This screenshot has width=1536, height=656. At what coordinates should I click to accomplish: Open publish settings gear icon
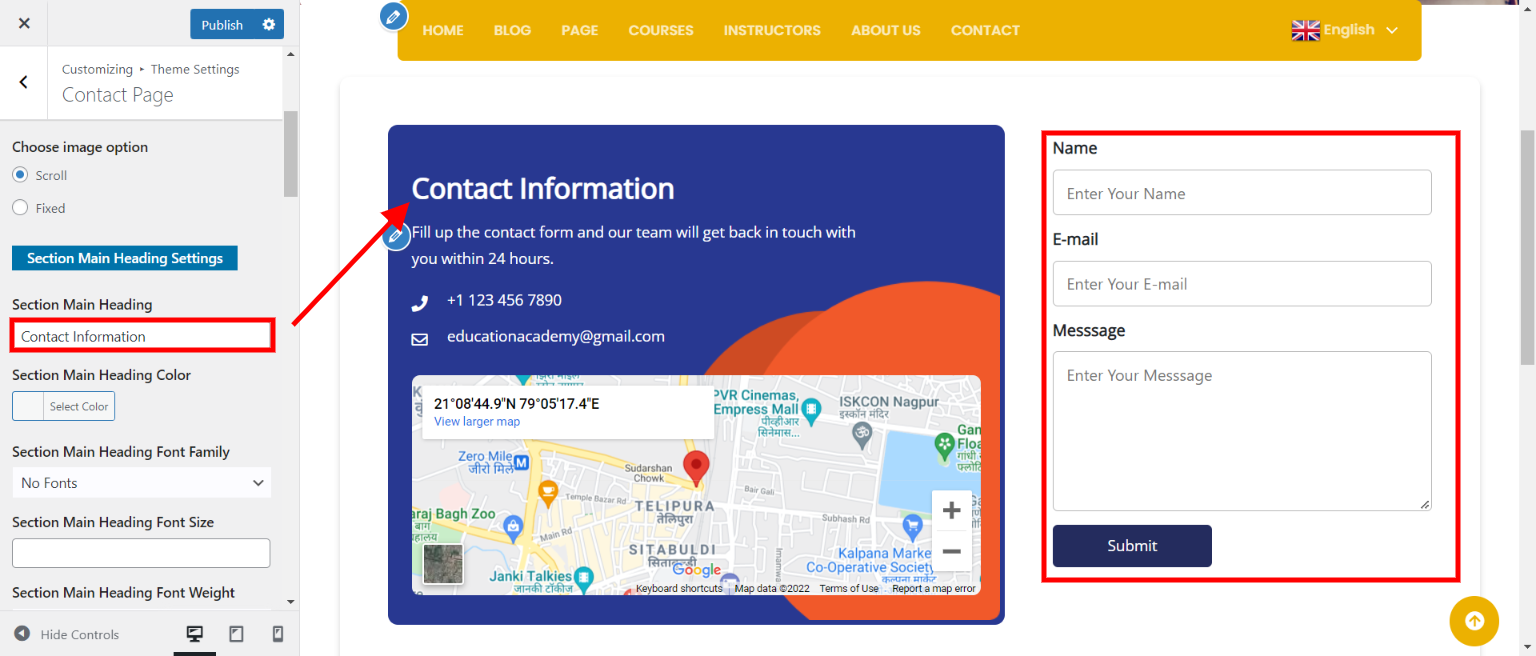[268, 24]
